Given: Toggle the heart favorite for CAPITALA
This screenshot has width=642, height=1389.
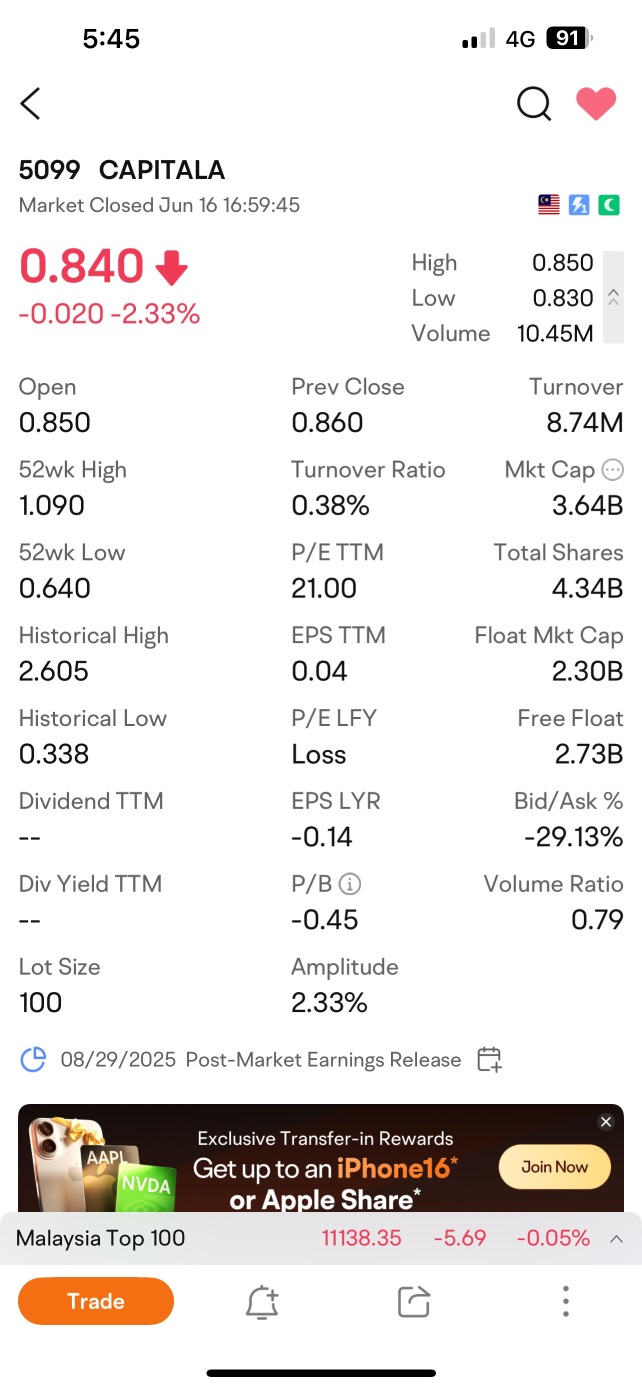Looking at the screenshot, I should coord(596,103).
